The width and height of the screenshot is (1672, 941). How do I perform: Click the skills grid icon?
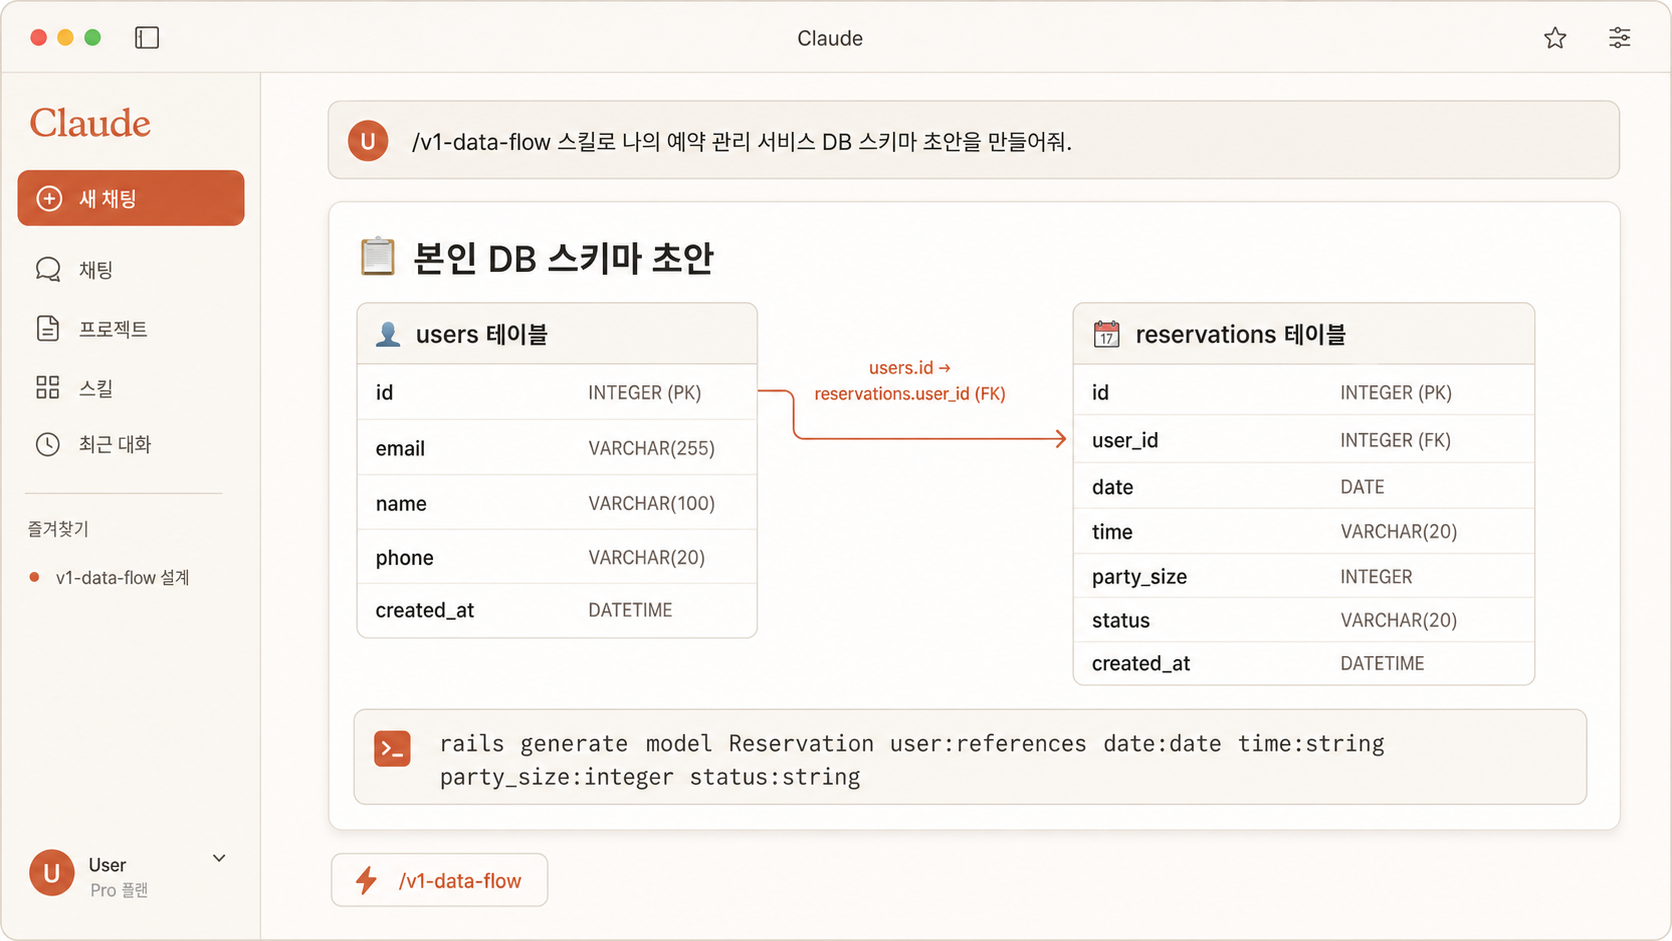click(48, 387)
